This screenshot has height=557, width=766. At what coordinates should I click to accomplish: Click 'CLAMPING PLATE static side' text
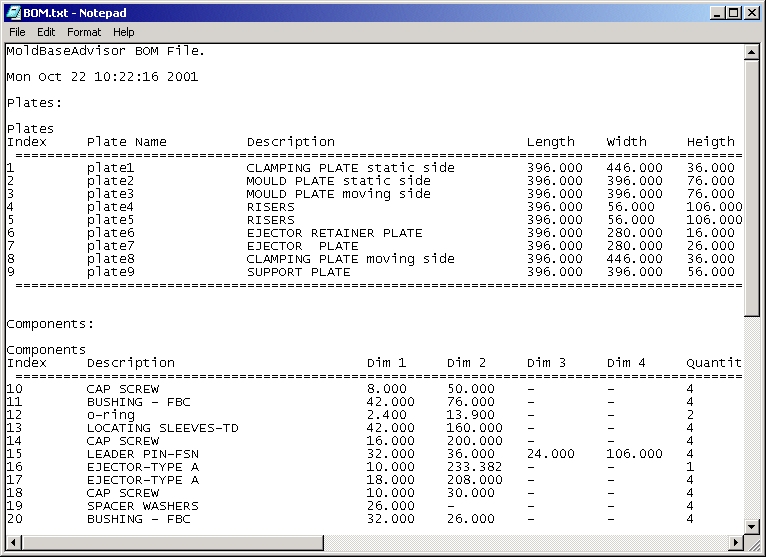pyautogui.click(x=350, y=168)
